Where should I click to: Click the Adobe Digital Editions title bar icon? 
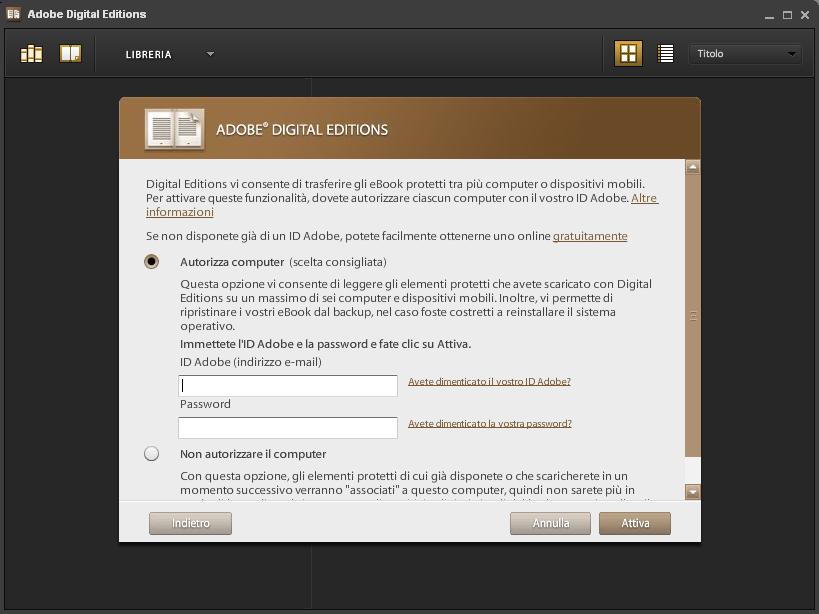[x=13, y=14]
